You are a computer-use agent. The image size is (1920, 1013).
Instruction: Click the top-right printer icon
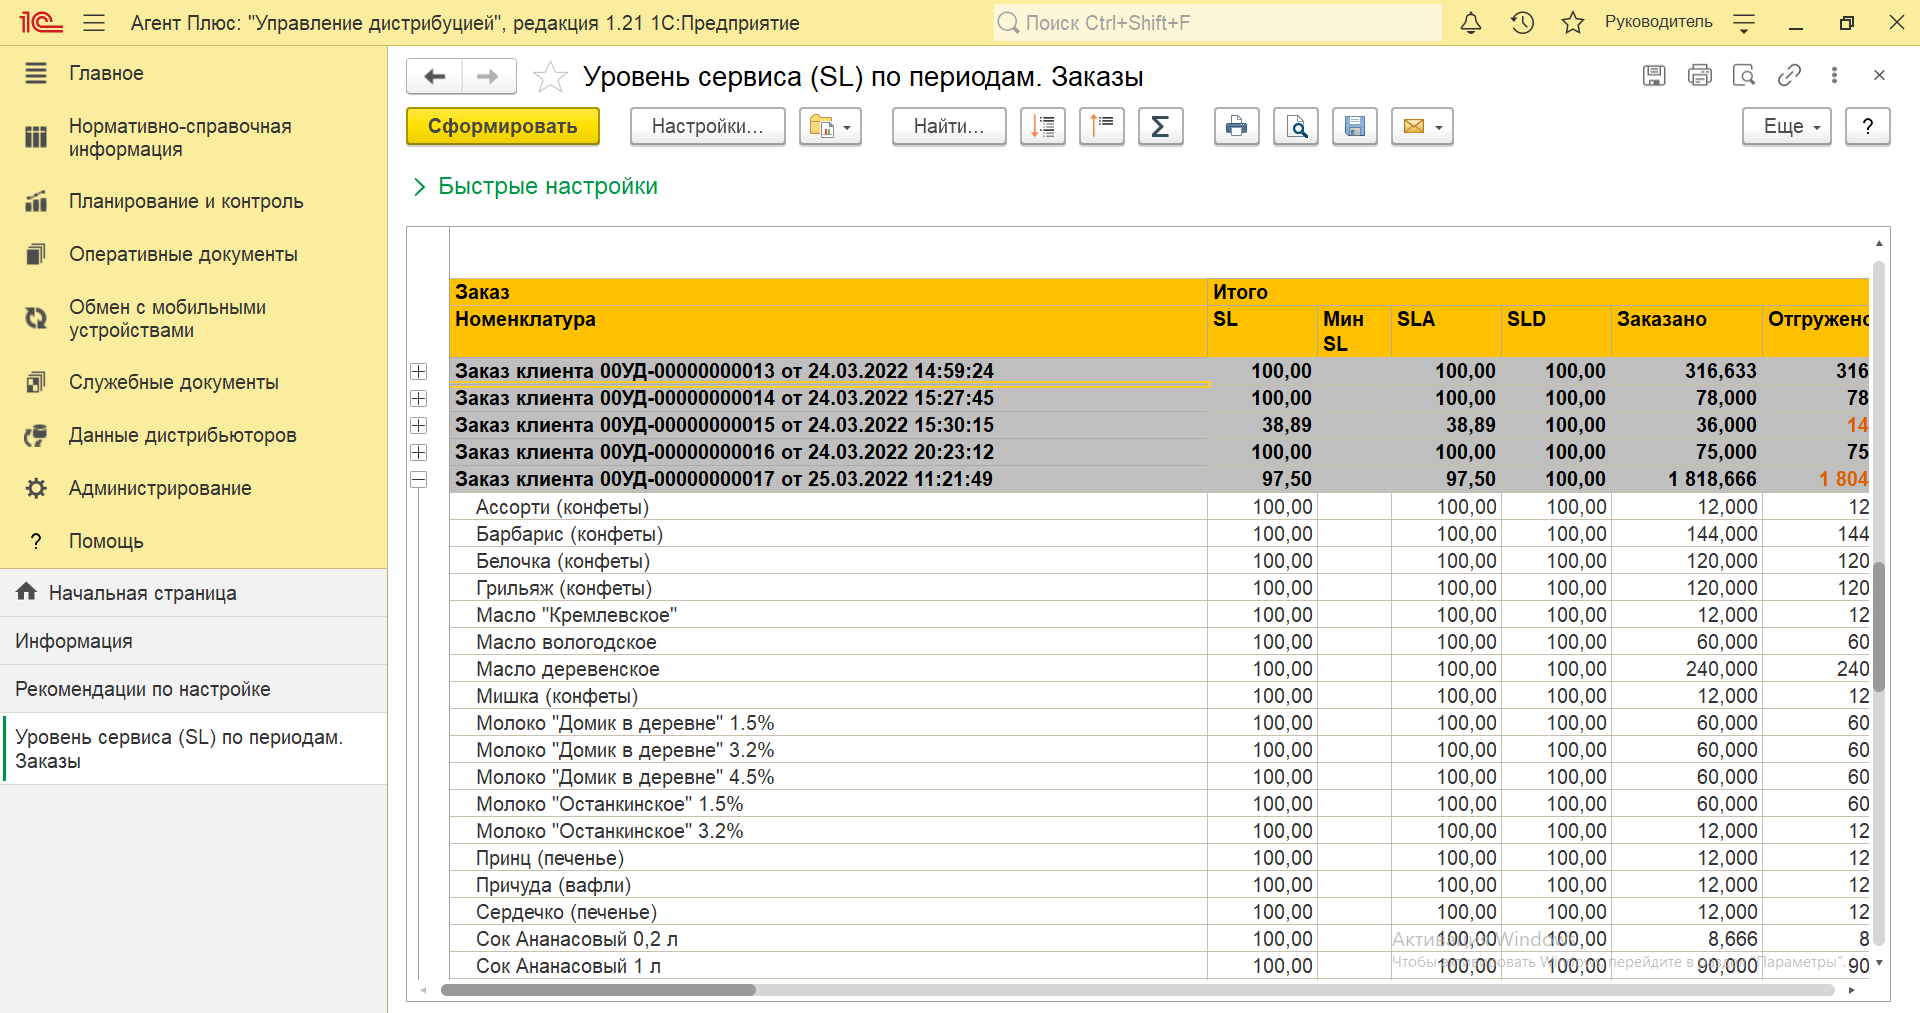coord(1700,75)
